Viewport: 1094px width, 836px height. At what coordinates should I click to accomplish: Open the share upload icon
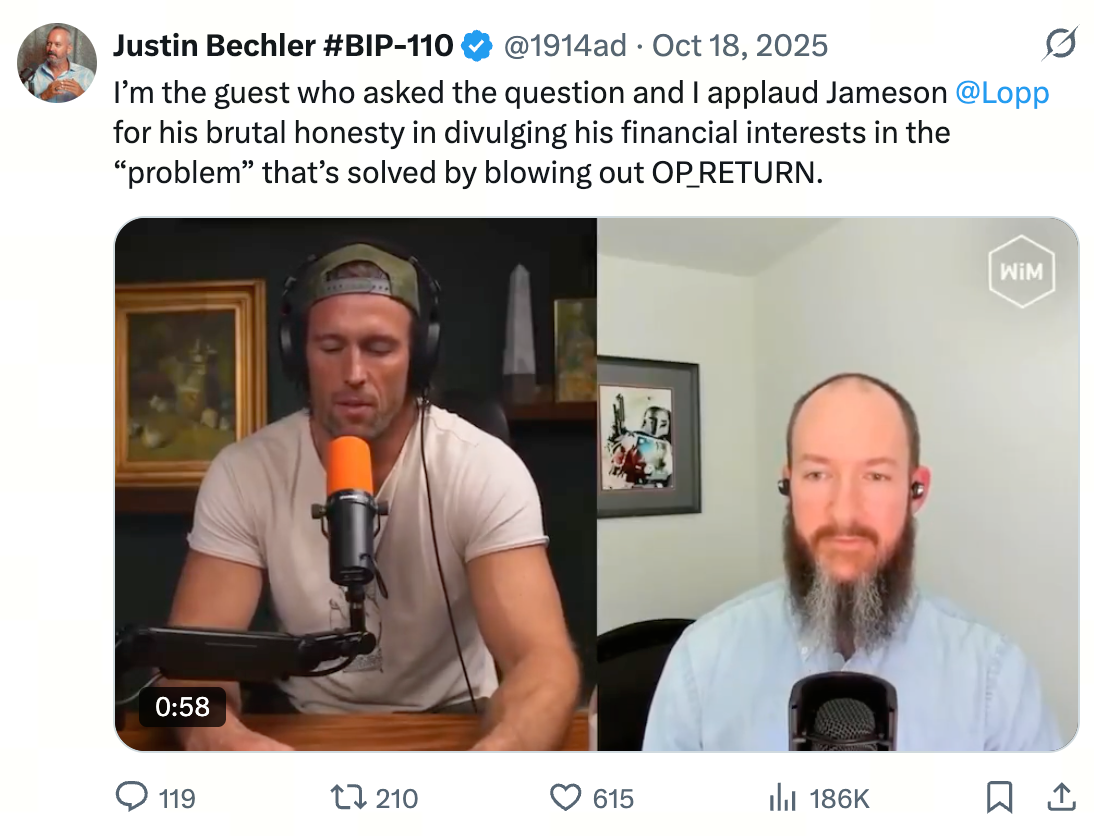(1061, 797)
